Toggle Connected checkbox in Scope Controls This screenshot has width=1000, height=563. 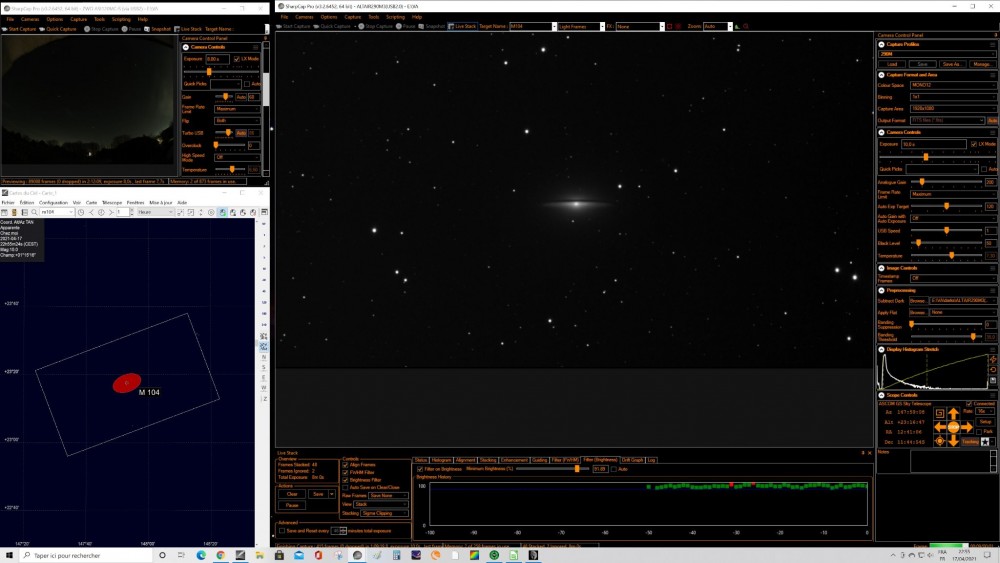[969, 404]
